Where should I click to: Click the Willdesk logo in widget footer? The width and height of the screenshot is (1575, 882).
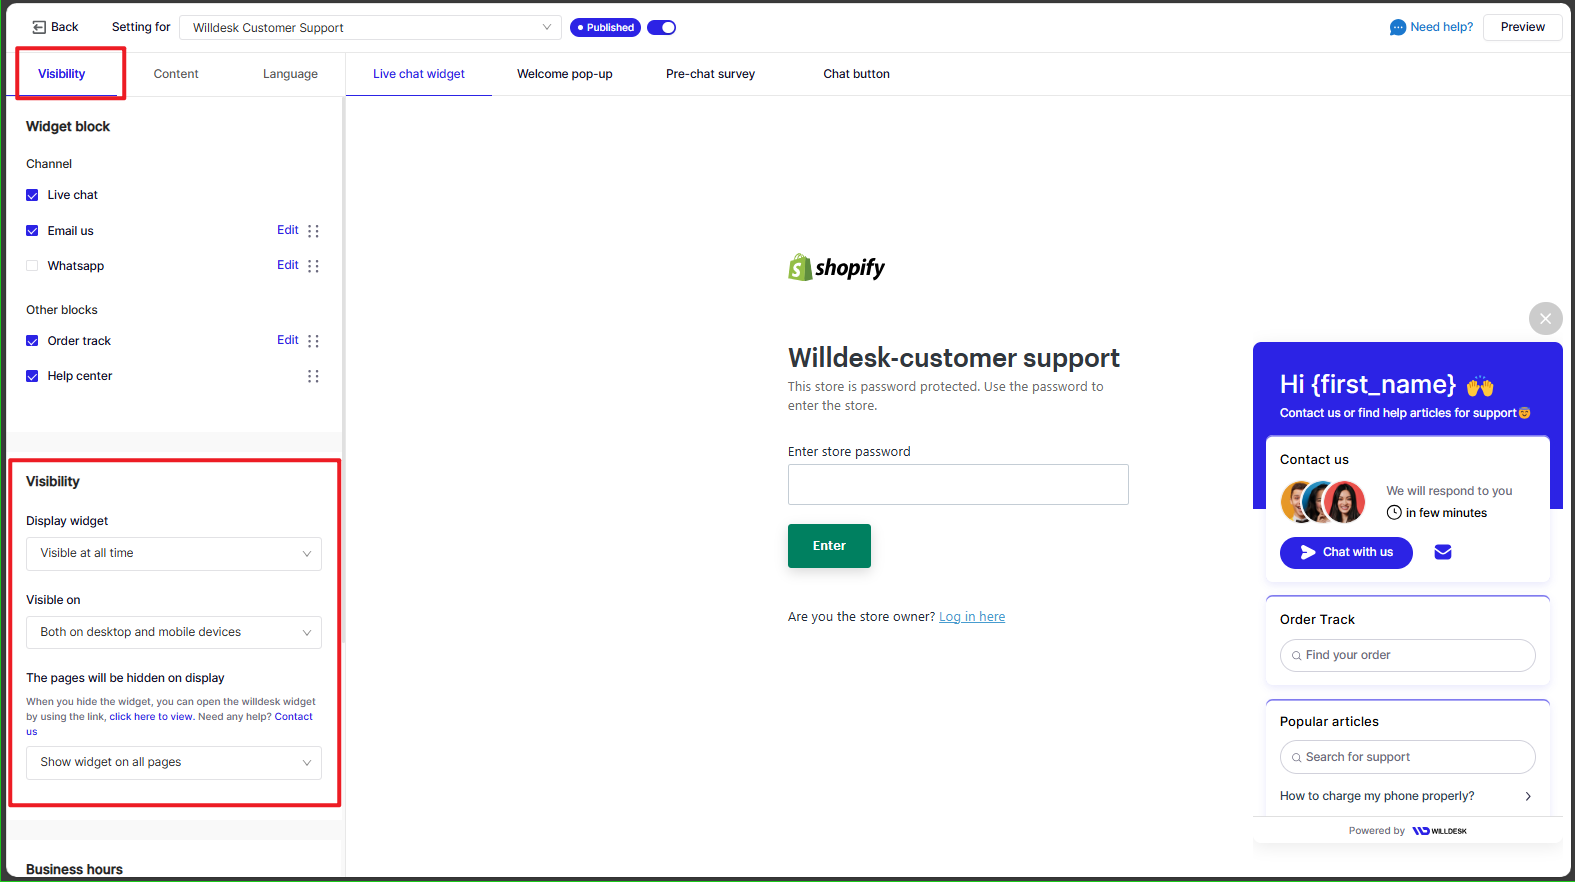coord(1439,831)
